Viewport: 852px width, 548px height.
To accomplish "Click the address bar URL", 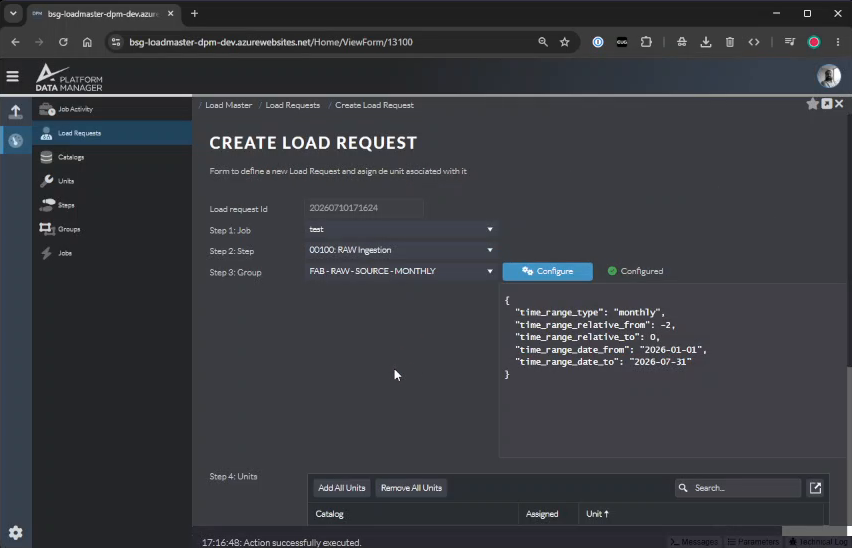I will click(271, 42).
